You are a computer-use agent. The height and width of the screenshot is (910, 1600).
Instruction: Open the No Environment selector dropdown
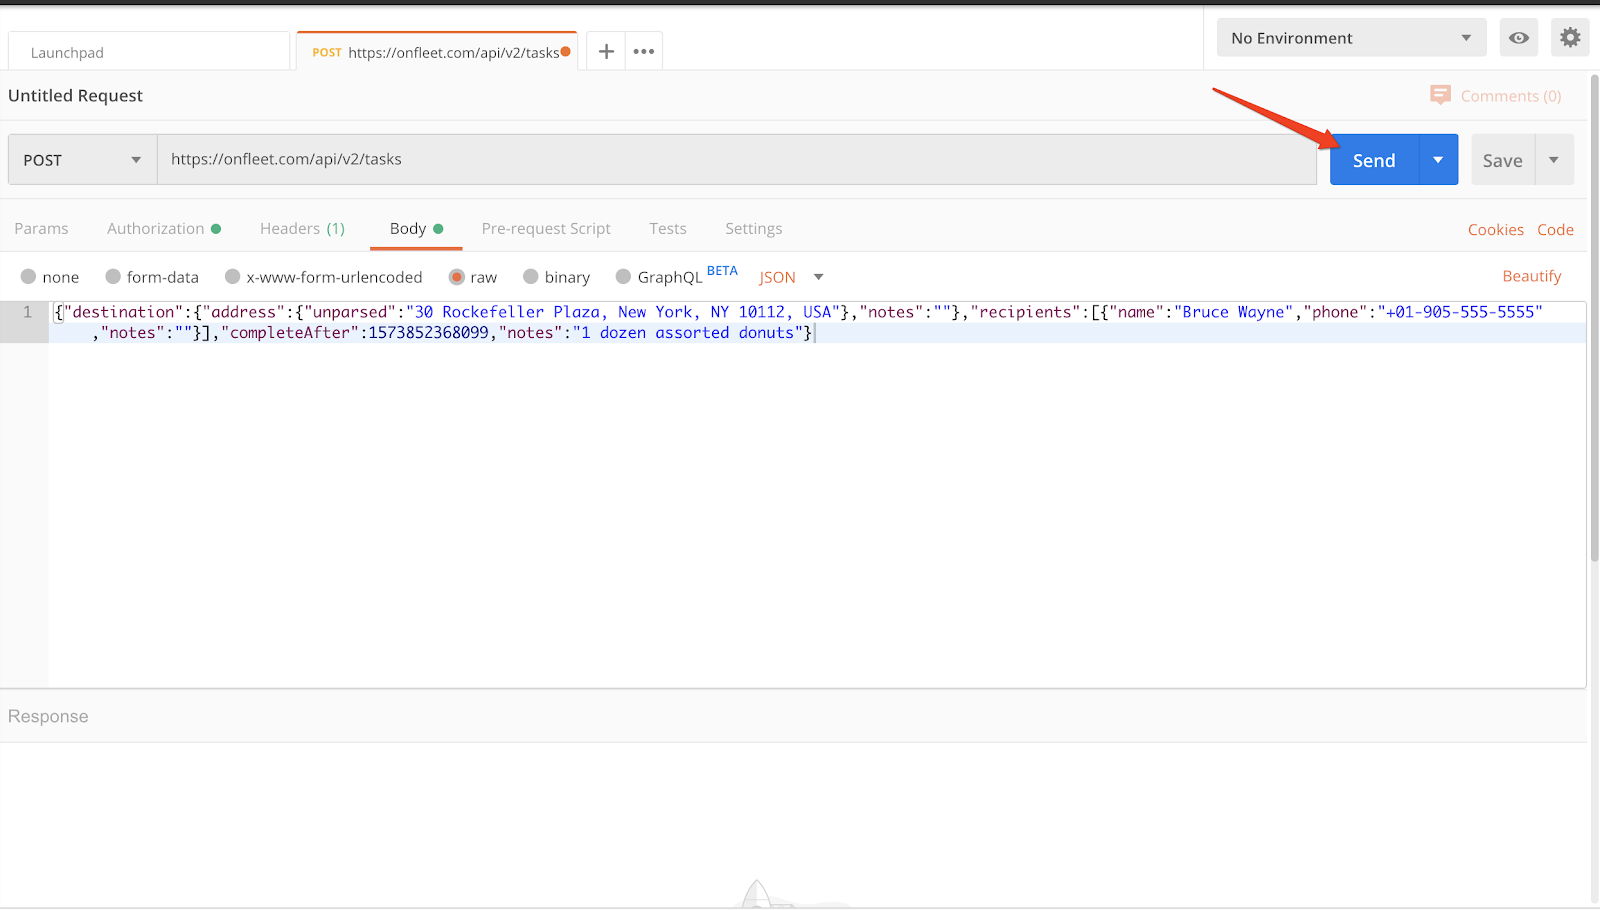pos(1351,38)
